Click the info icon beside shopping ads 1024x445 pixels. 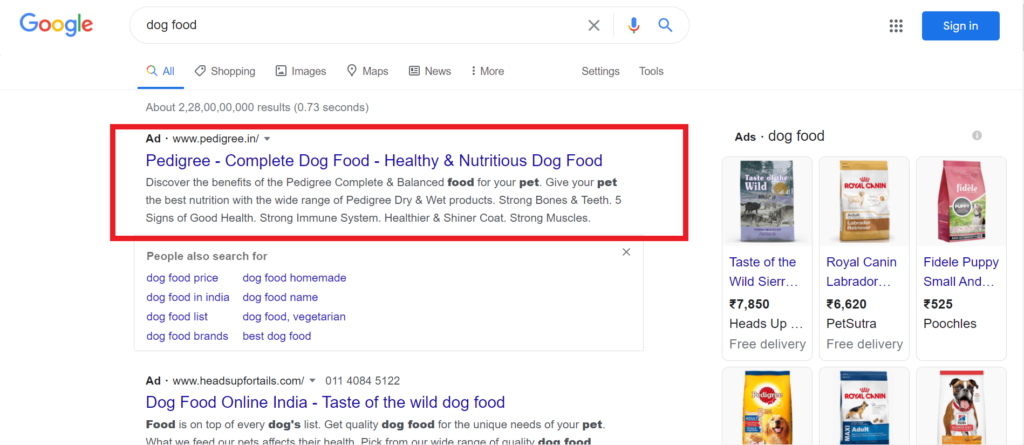pos(977,136)
